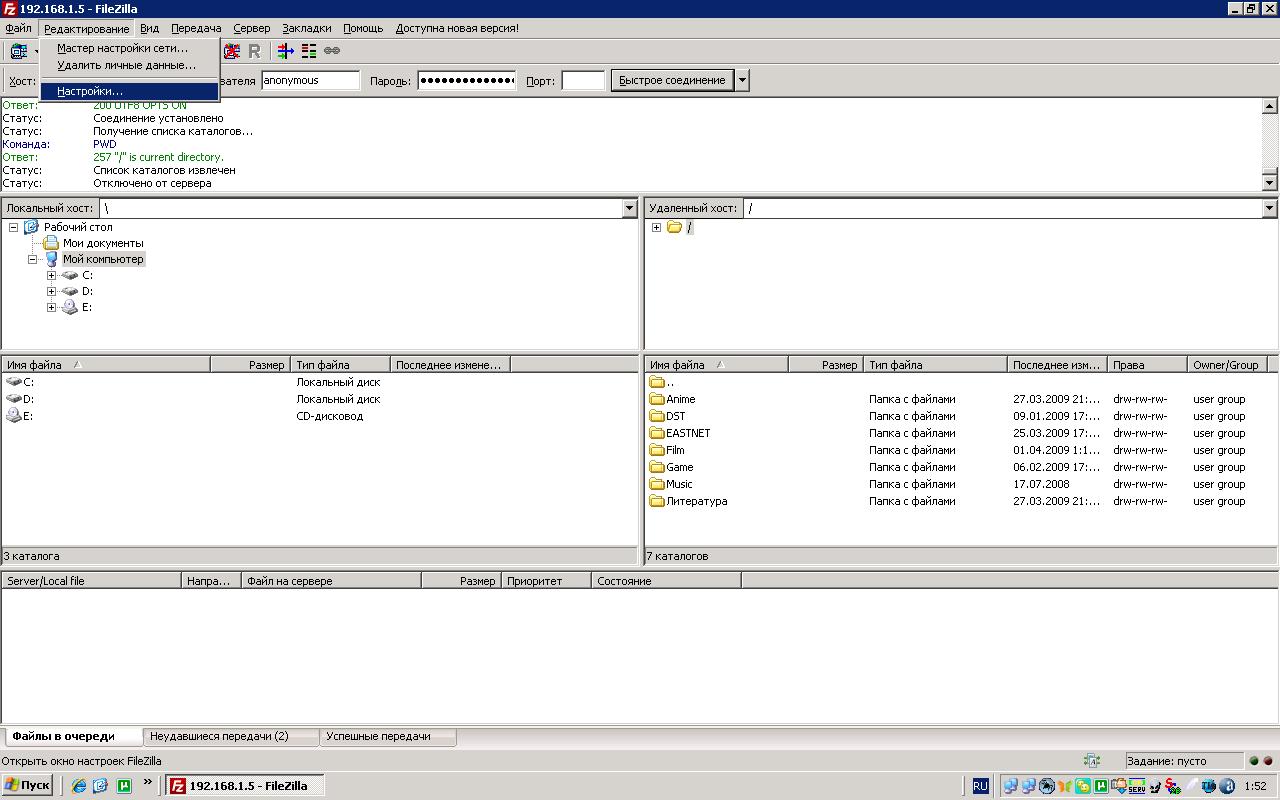
Task: Expand the D: drive tree node
Action: point(52,291)
